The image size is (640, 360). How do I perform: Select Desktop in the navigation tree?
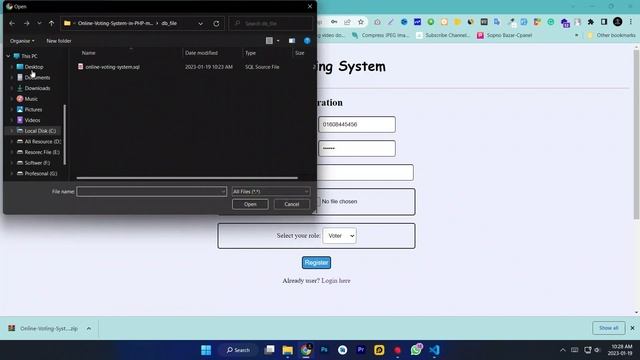pos(34,67)
